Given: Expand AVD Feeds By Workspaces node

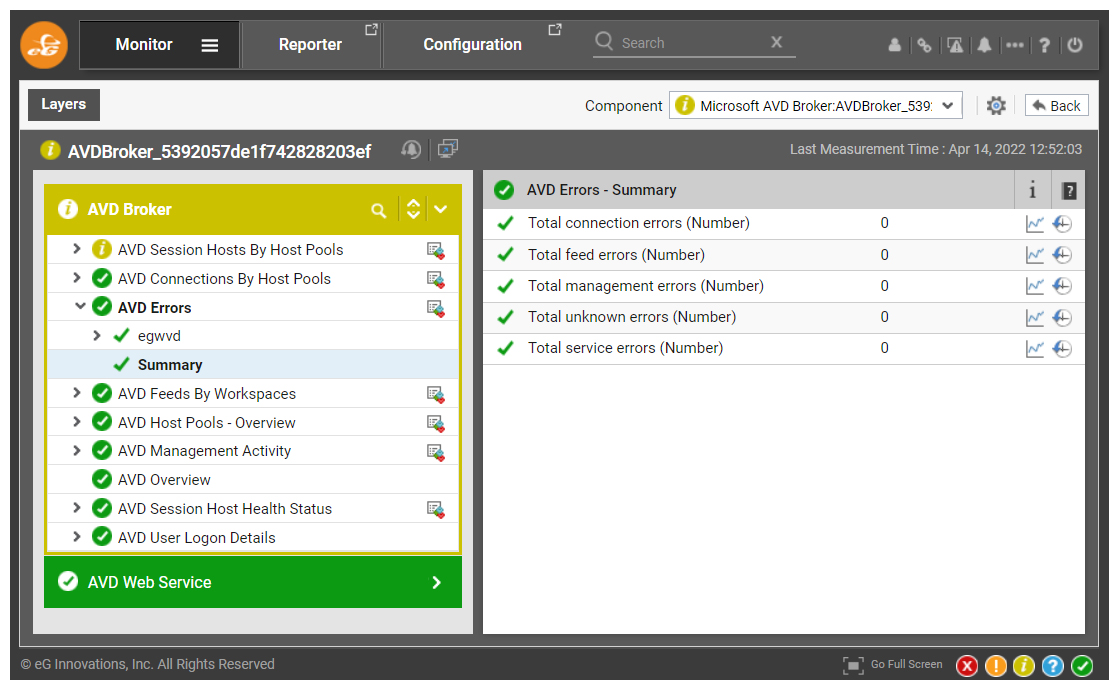Looking at the screenshot, I should coord(76,392).
